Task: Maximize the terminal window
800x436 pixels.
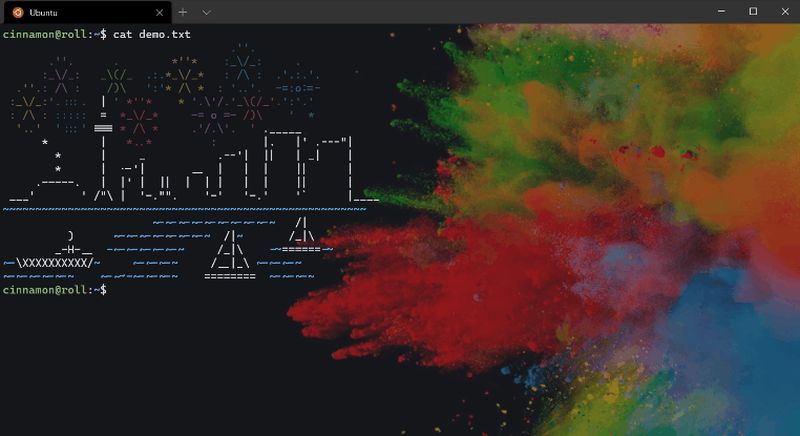Action: (x=753, y=11)
